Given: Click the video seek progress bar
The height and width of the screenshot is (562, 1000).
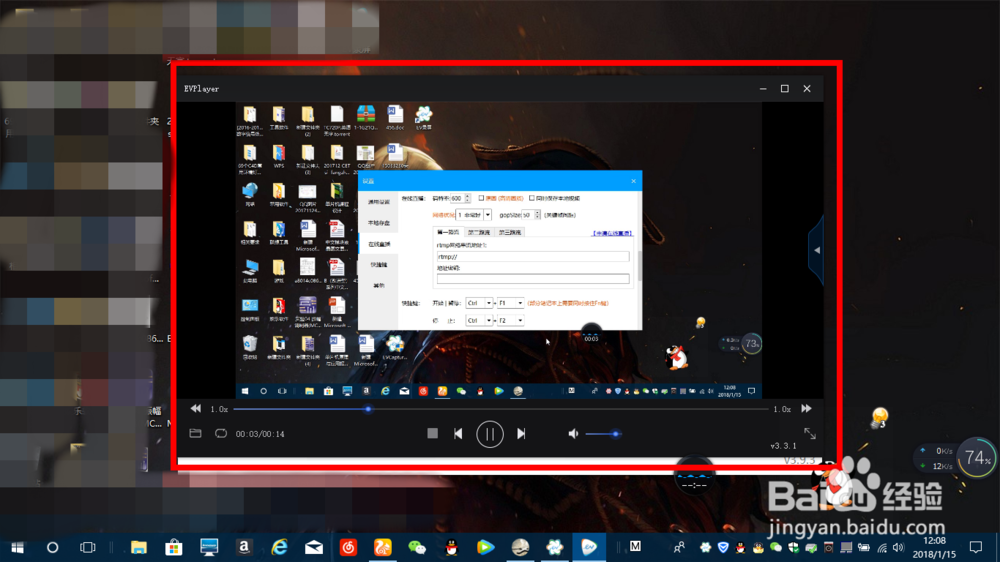Looking at the screenshot, I should pyautogui.click(x=501, y=409).
